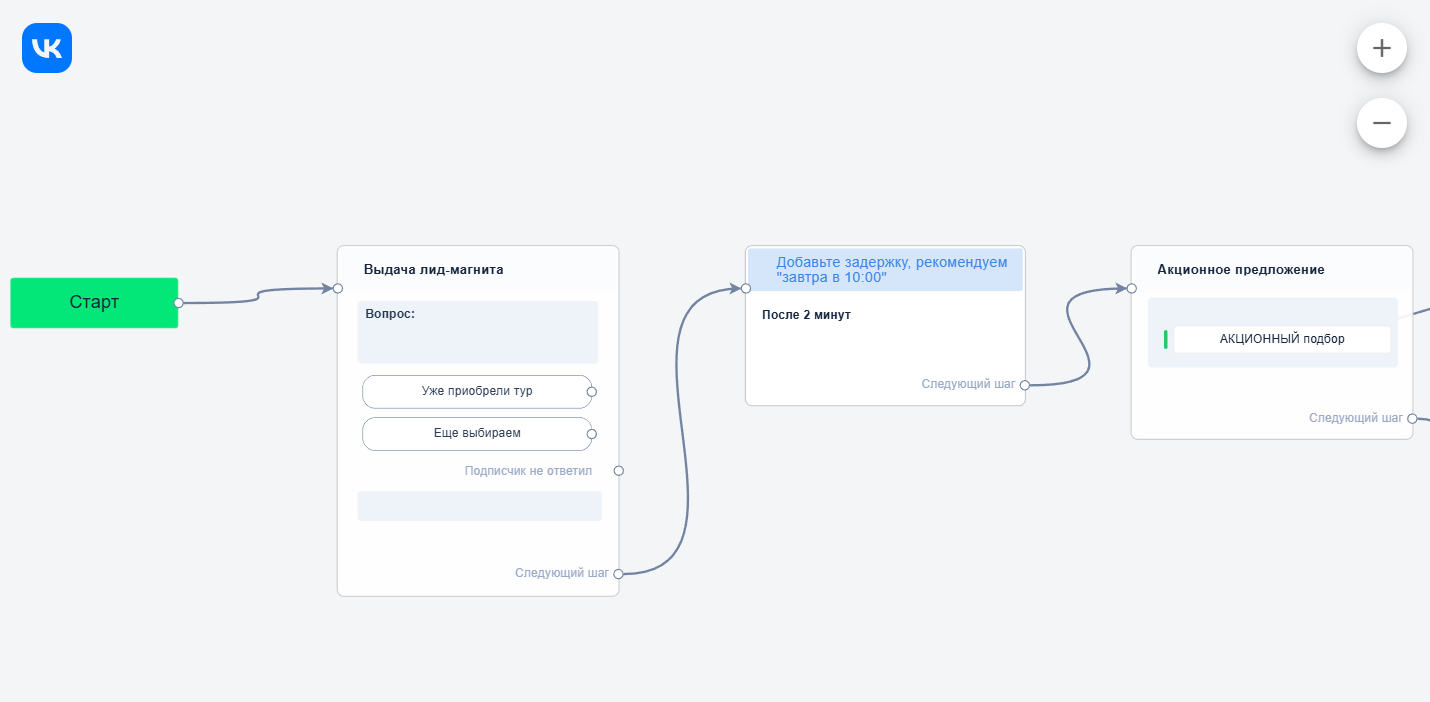Click the Подписчик не ответил output connector
The width and height of the screenshot is (1430, 702).
(618, 470)
